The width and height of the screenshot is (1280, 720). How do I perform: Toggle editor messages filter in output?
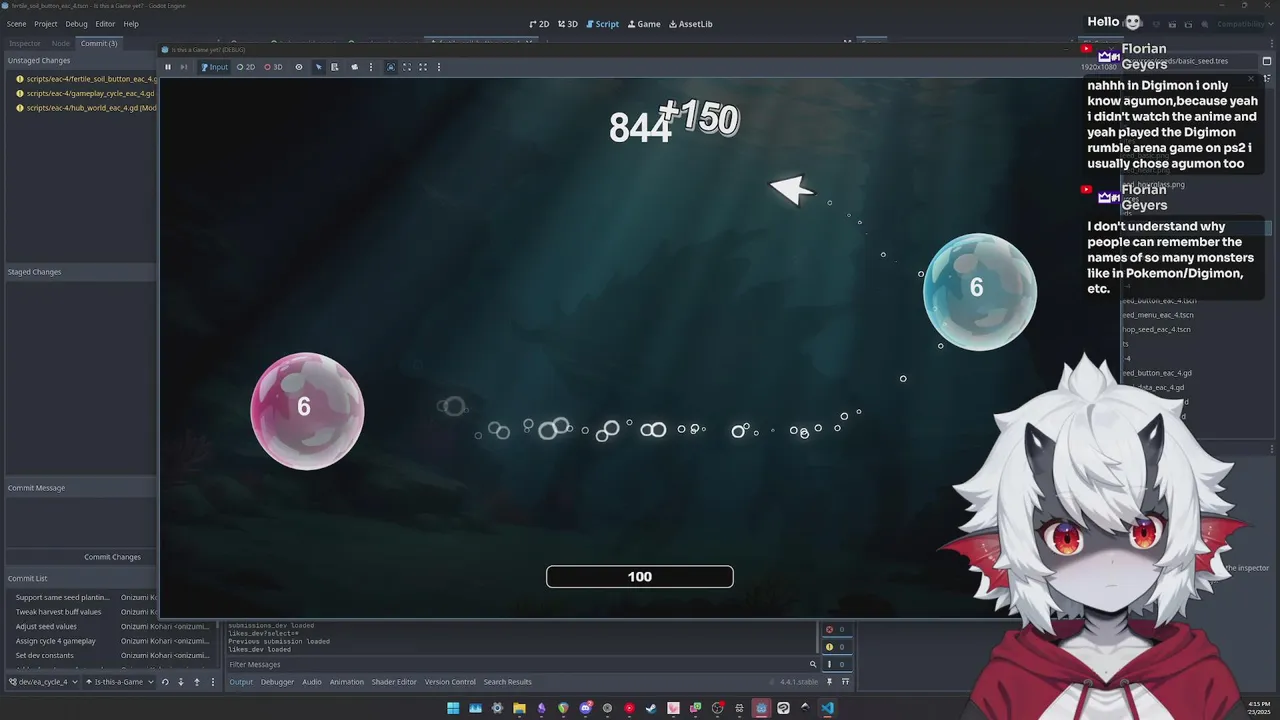[x=835, y=664]
